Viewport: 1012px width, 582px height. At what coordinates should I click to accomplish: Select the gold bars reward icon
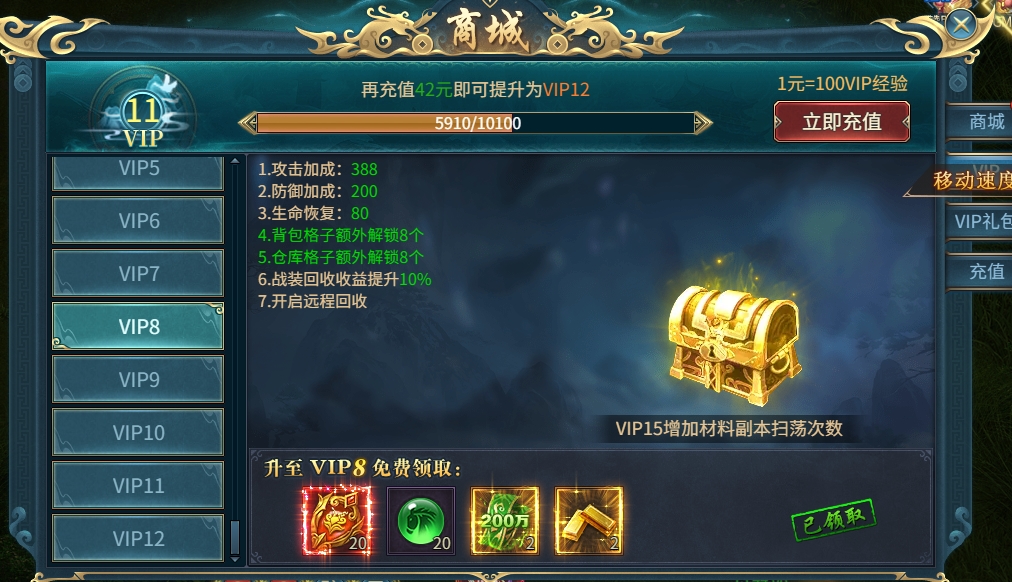[589, 521]
